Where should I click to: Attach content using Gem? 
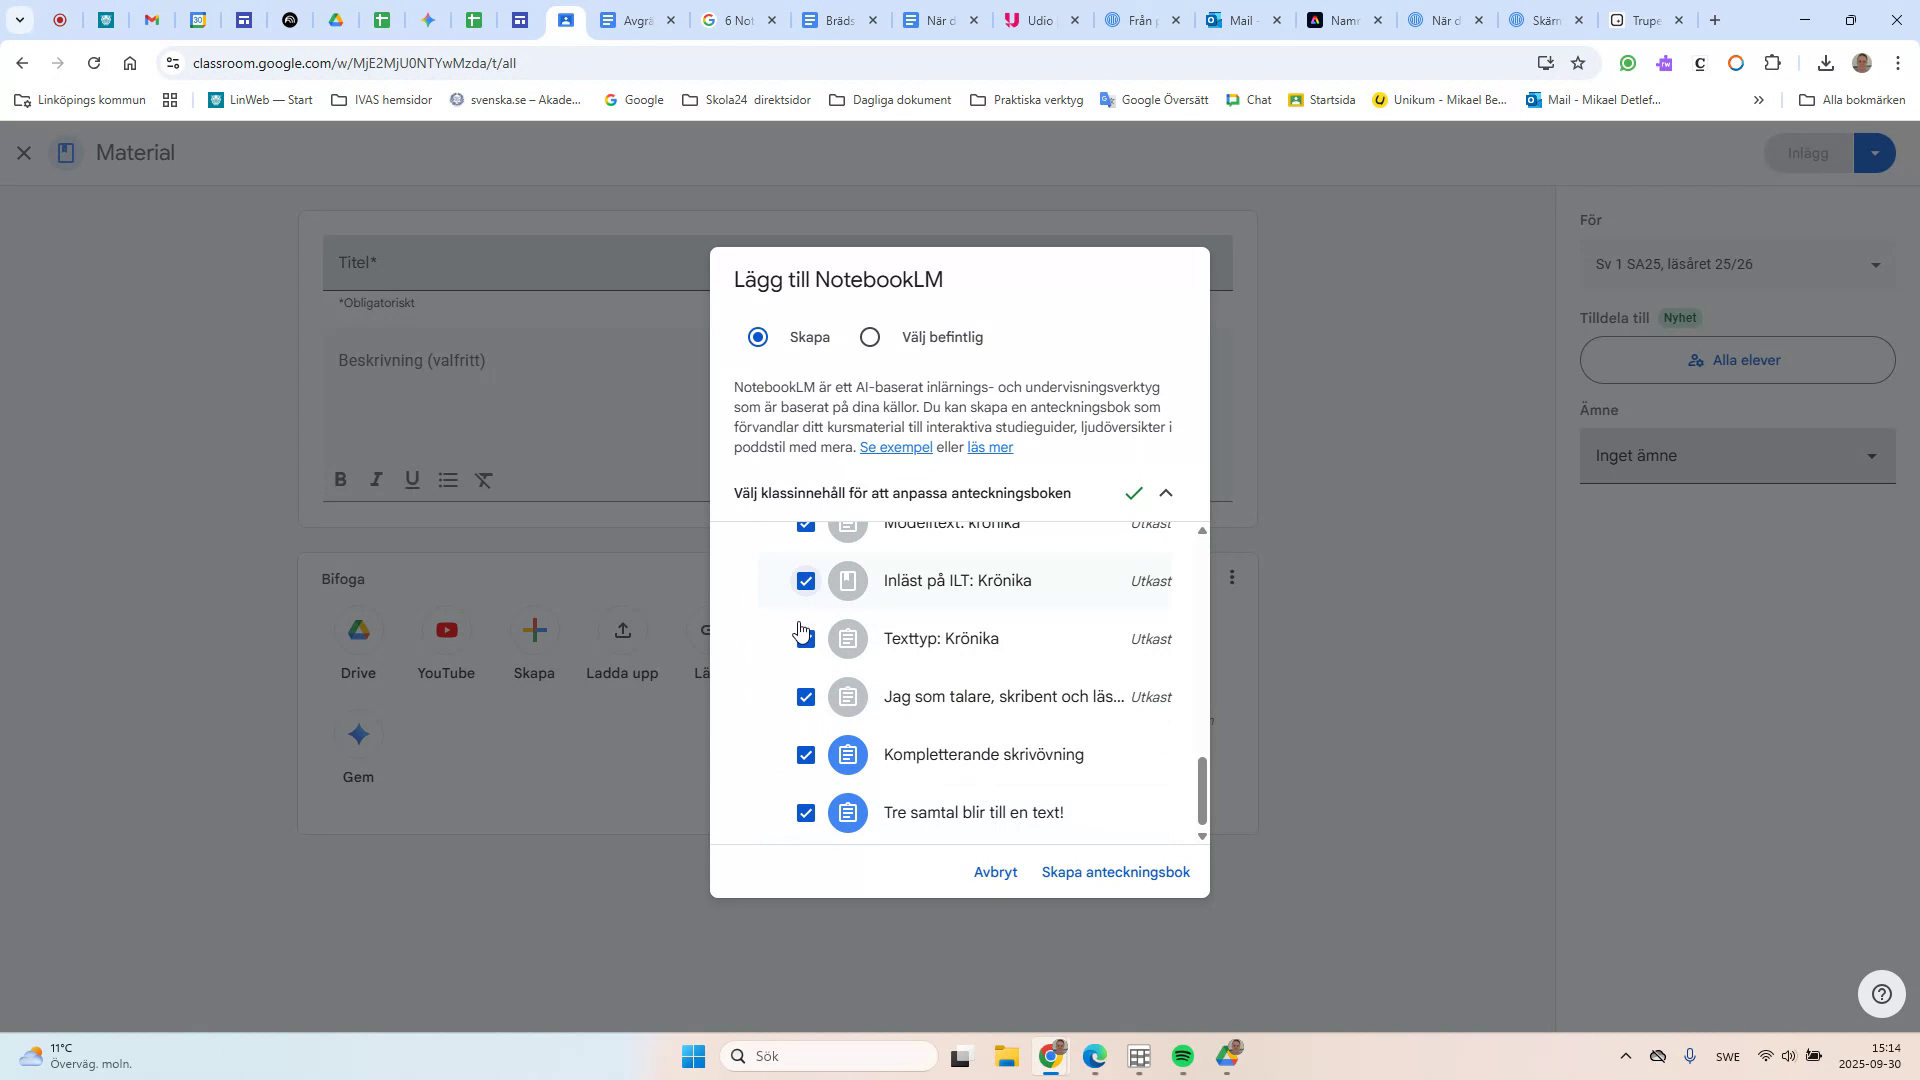click(358, 734)
